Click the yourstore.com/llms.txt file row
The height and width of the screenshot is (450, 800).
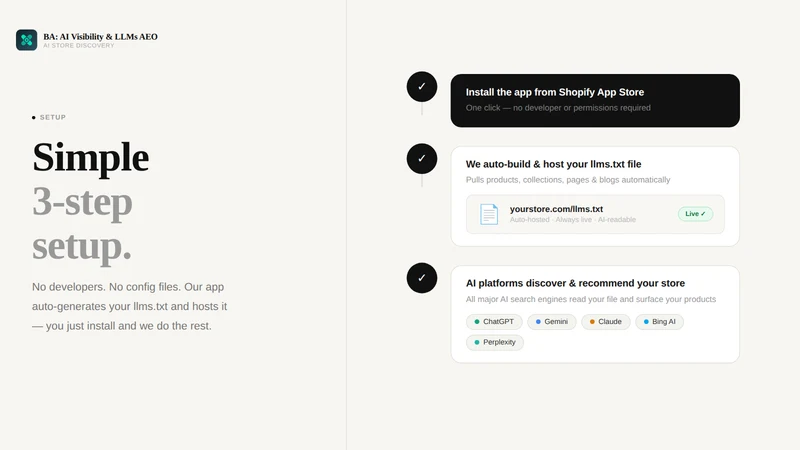coord(595,214)
